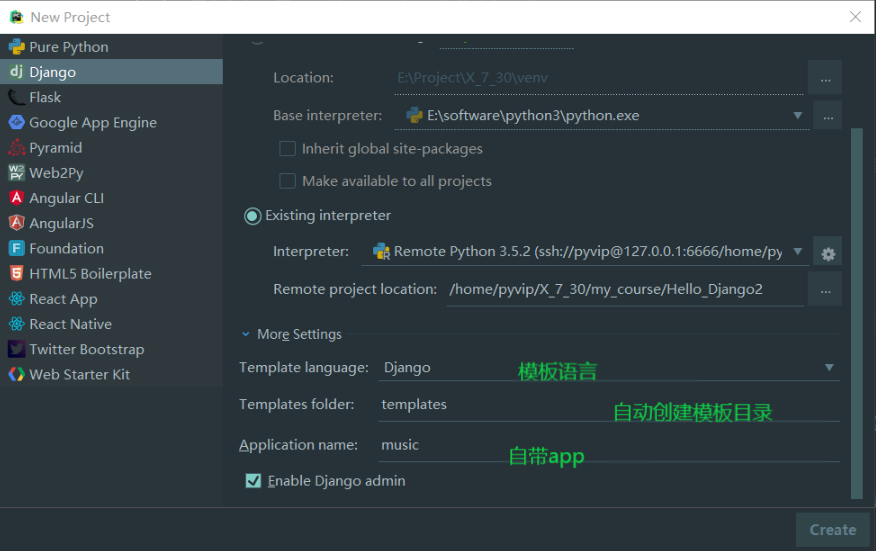Click Remote project location field
The height and width of the screenshot is (551, 876).
pos(626,289)
